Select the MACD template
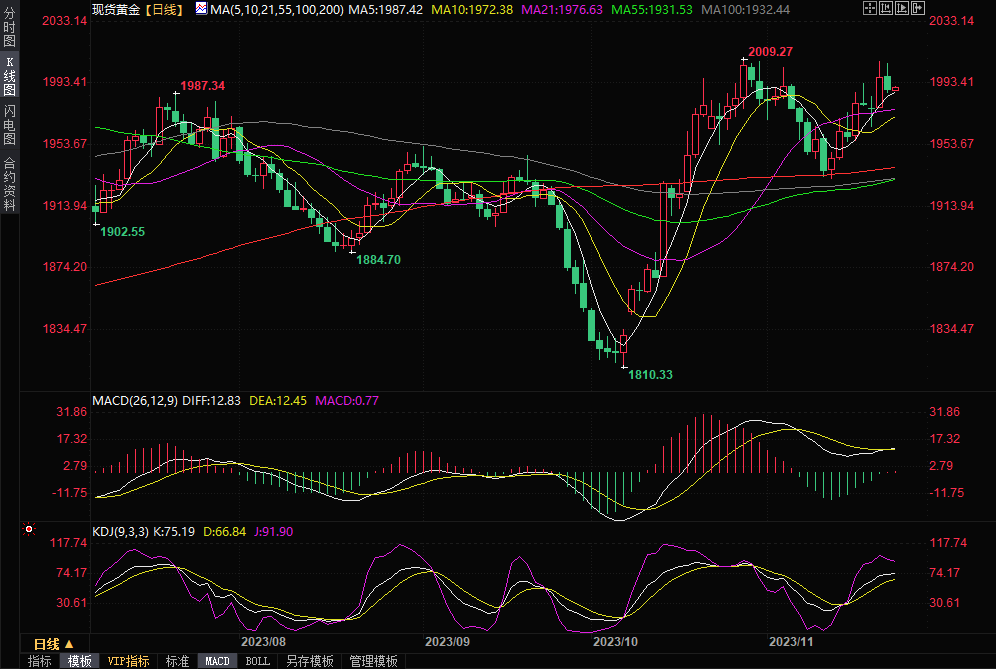The height and width of the screenshot is (669, 996). [x=217, y=661]
